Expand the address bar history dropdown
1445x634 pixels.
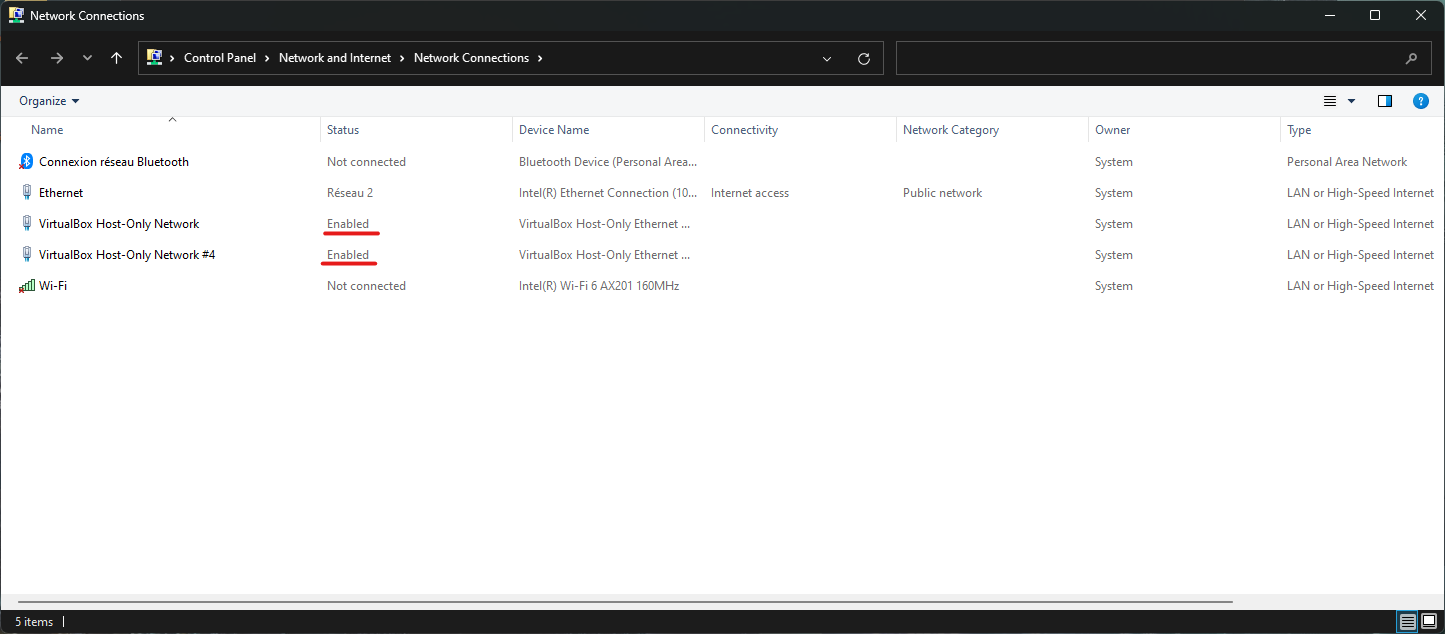coord(827,59)
